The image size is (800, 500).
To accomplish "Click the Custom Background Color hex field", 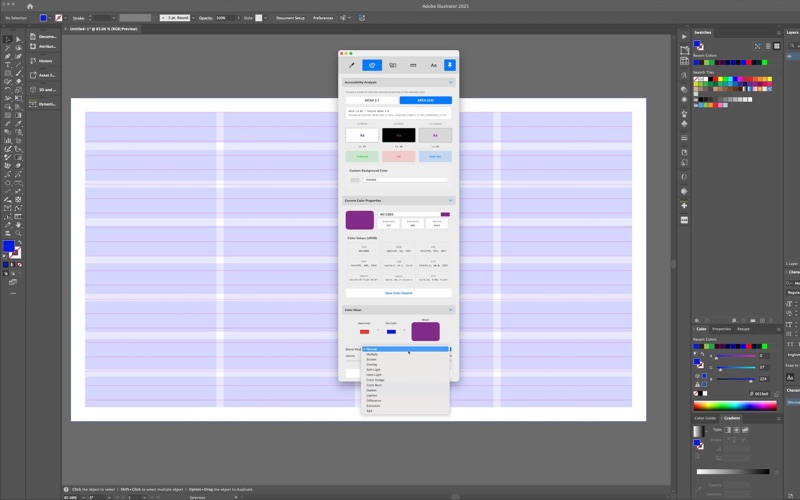I will 406,180.
